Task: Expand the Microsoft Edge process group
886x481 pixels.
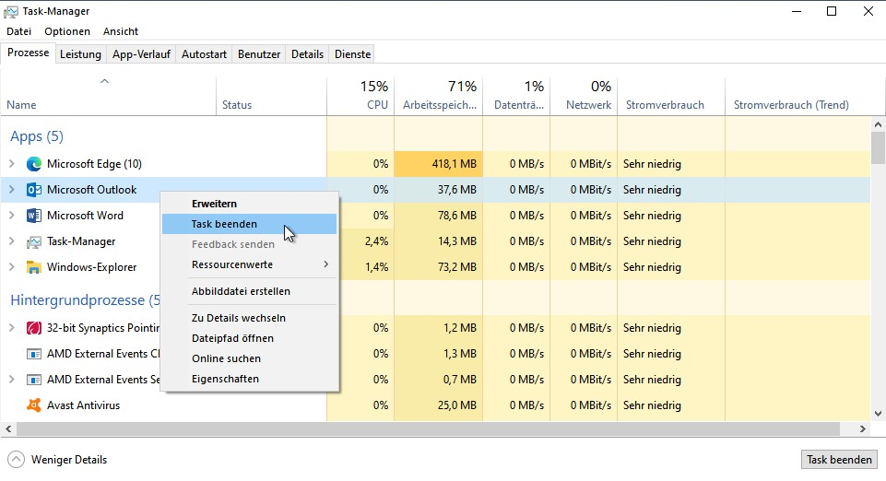Action: click(11, 164)
